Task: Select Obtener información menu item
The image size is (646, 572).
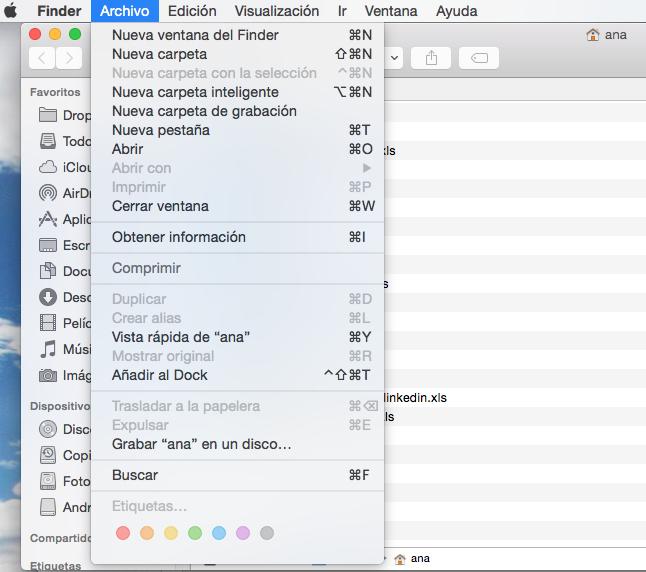Action: pyautogui.click(x=179, y=237)
